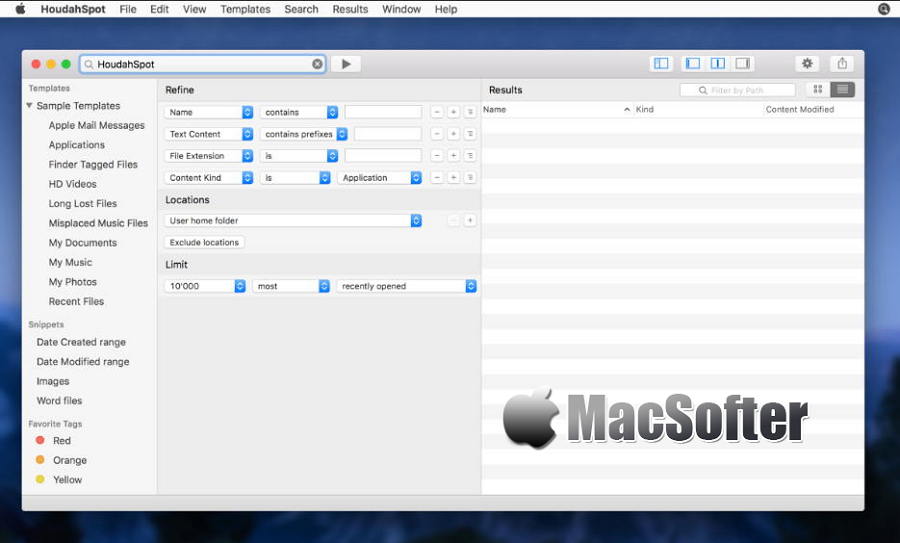The image size is (900, 543).
Task: Start the search with the play button
Action: (346, 64)
